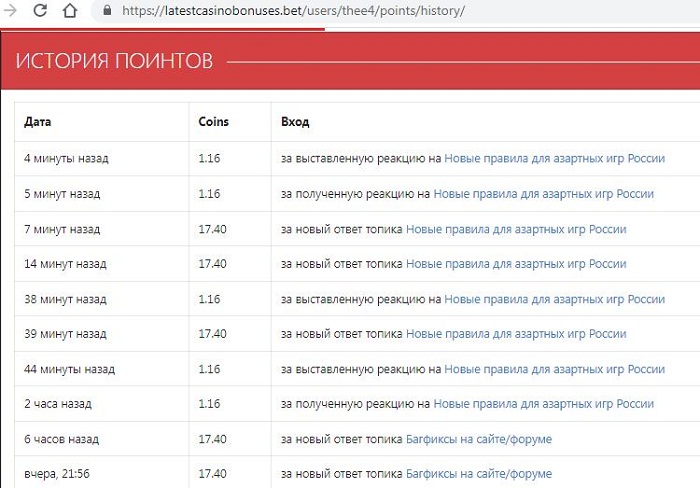Click the Дата column header
This screenshot has width=700, height=488.
[38, 122]
